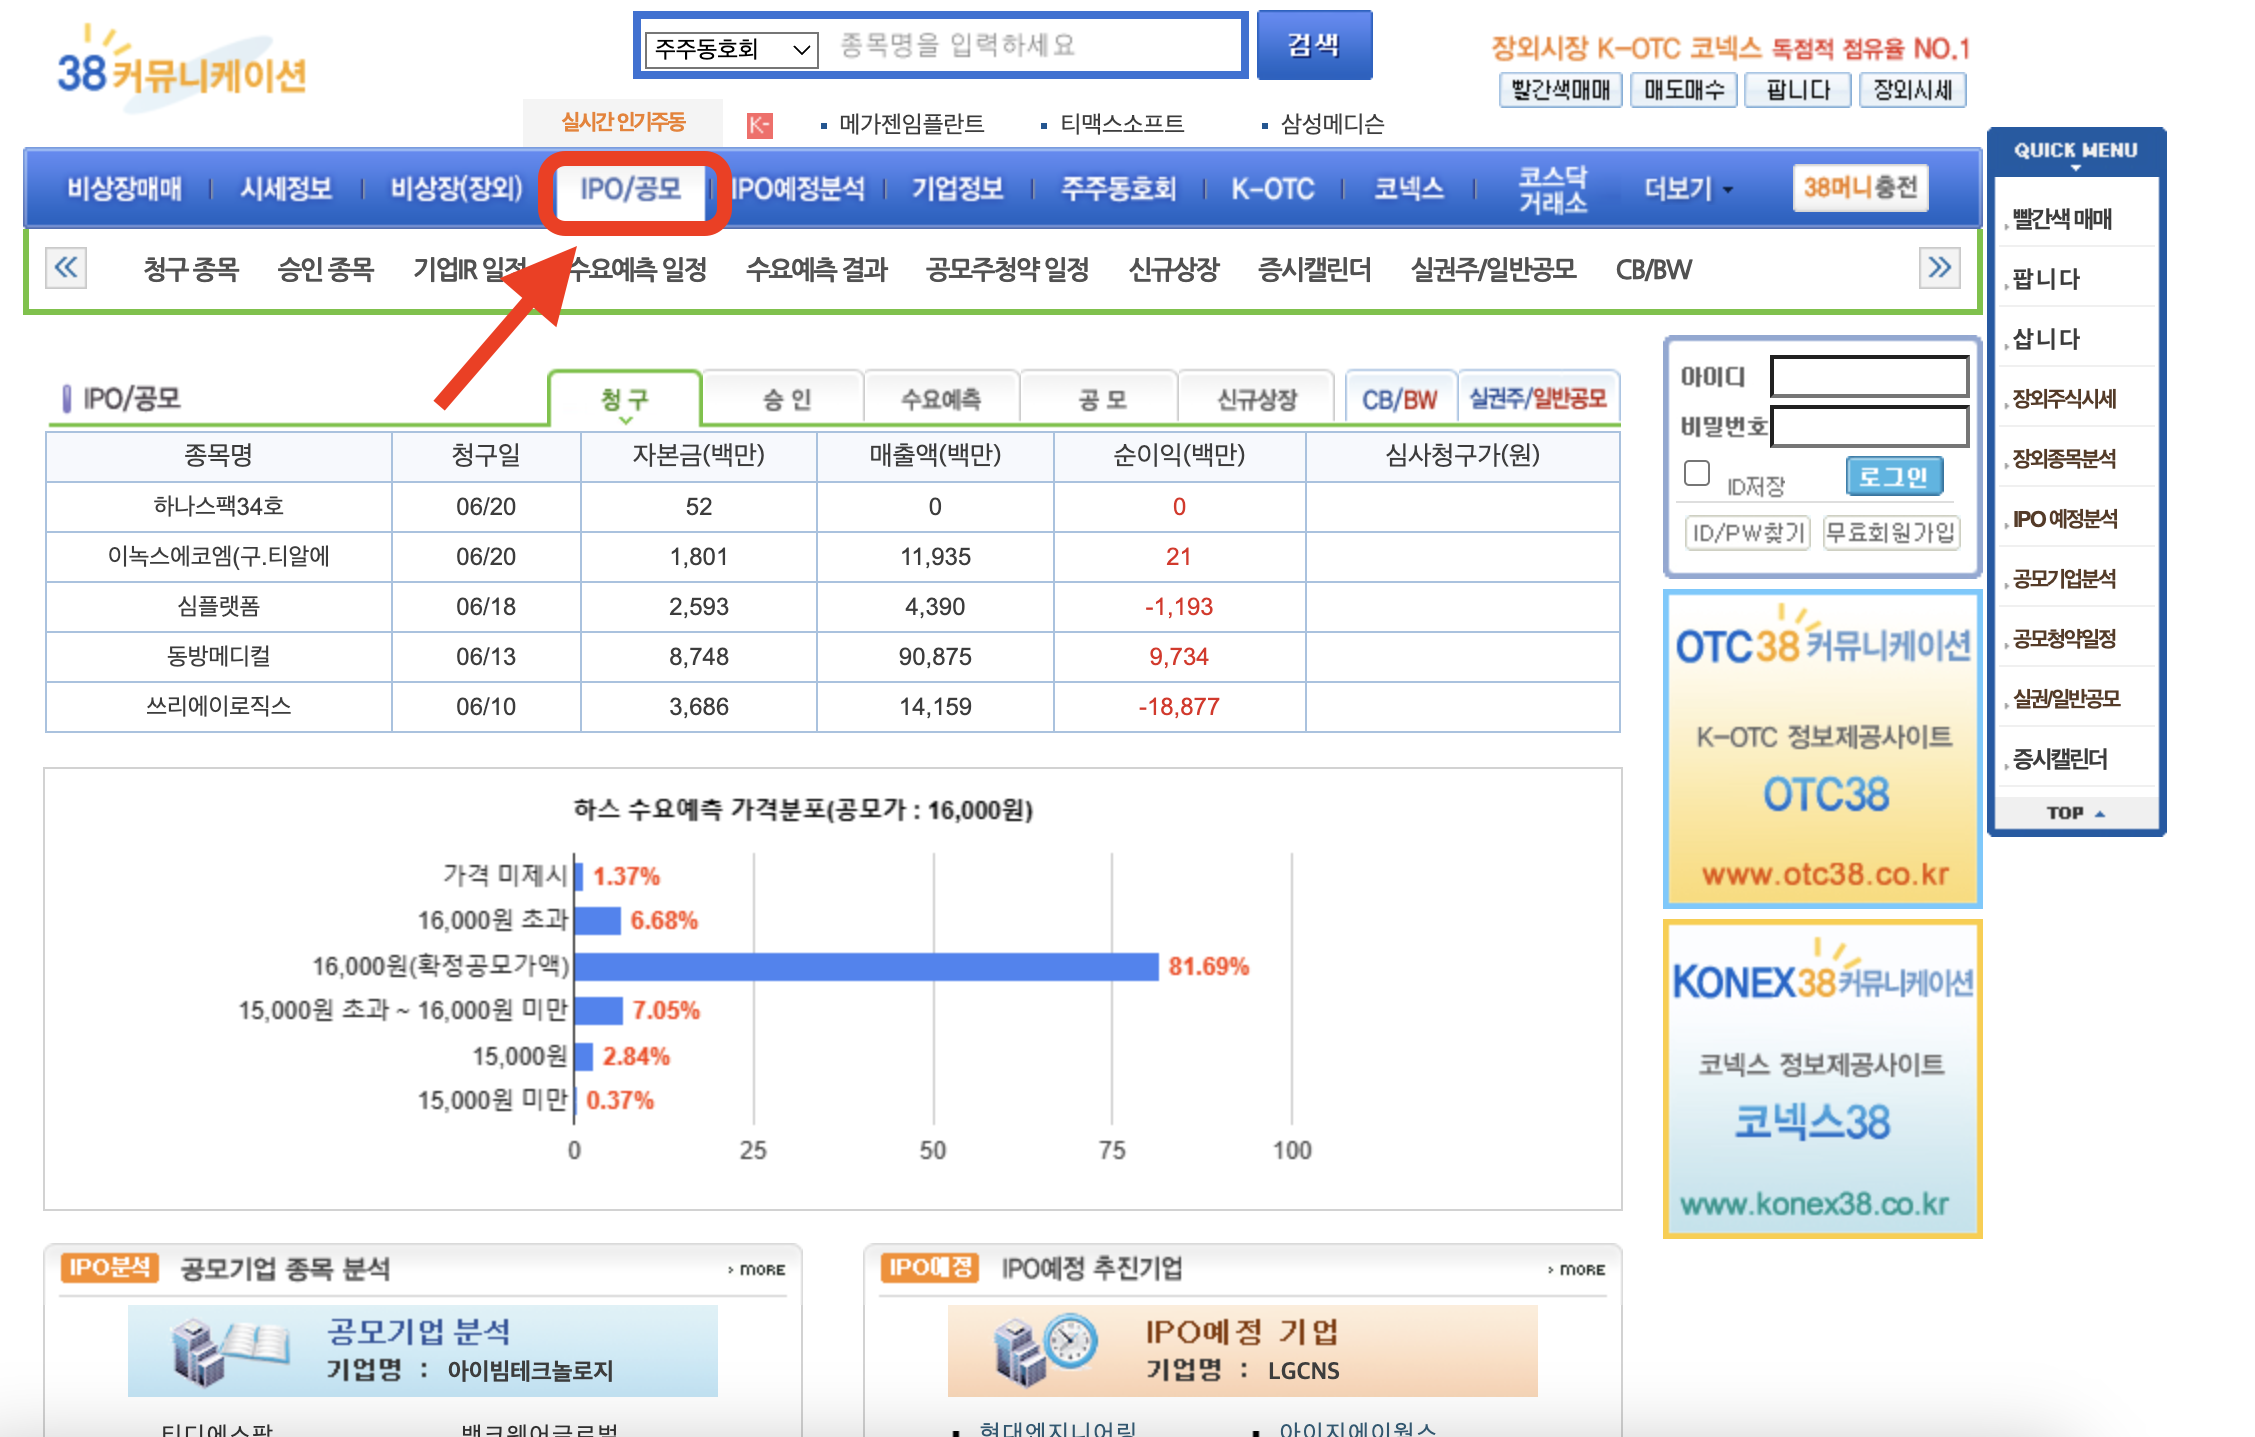Enable the ID저장 checkbox in login box
This screenshot has height=1437, width=2255.
tap(1696, 472)
